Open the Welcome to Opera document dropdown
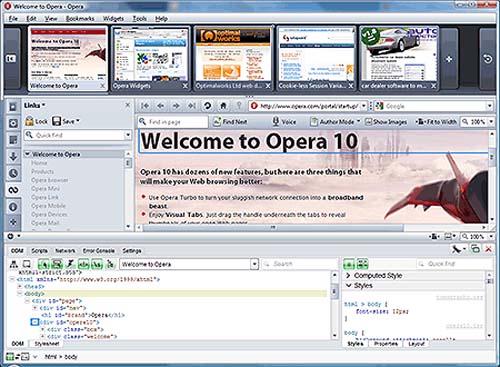This screenshot has width=500, height=367. pos(255,264)
